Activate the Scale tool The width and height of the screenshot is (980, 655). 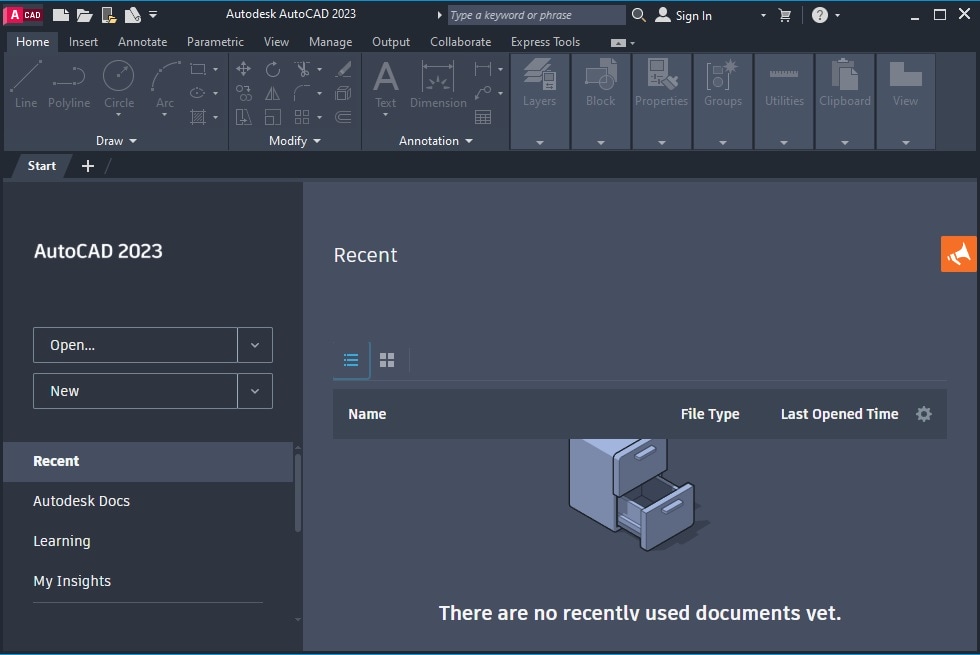coord(272,117)
